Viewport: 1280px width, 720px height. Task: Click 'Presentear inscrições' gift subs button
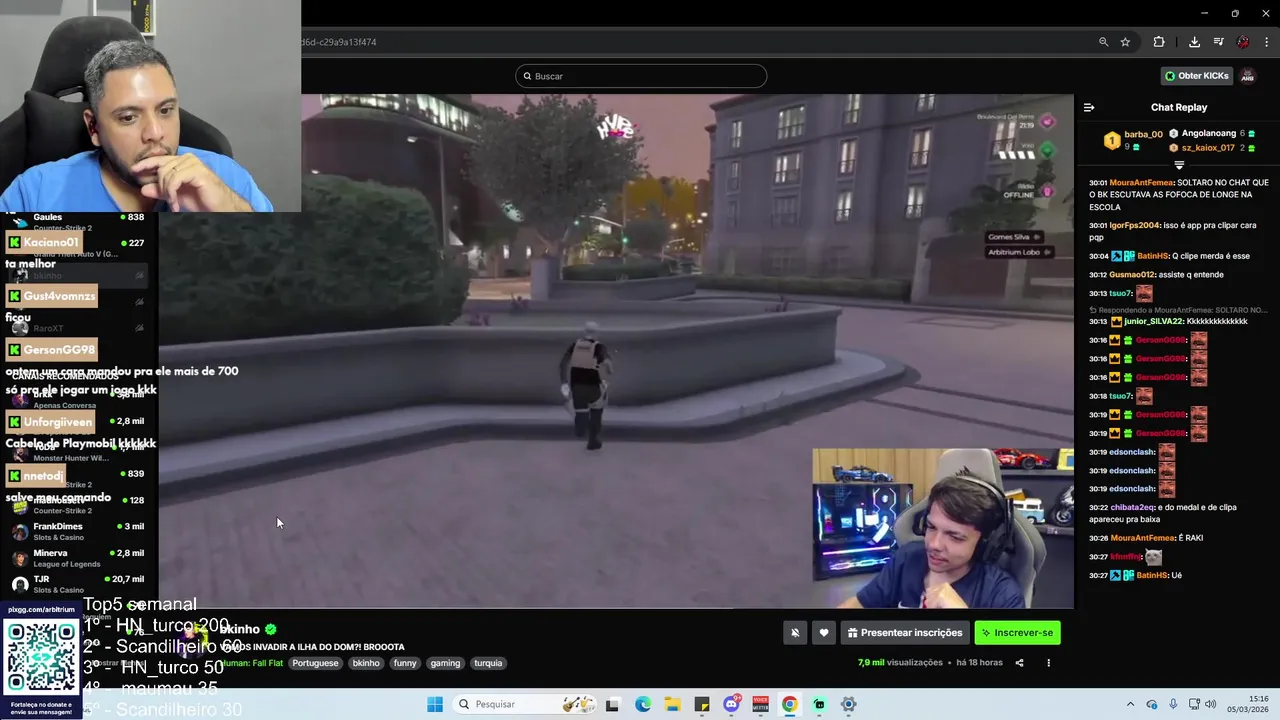905,633
